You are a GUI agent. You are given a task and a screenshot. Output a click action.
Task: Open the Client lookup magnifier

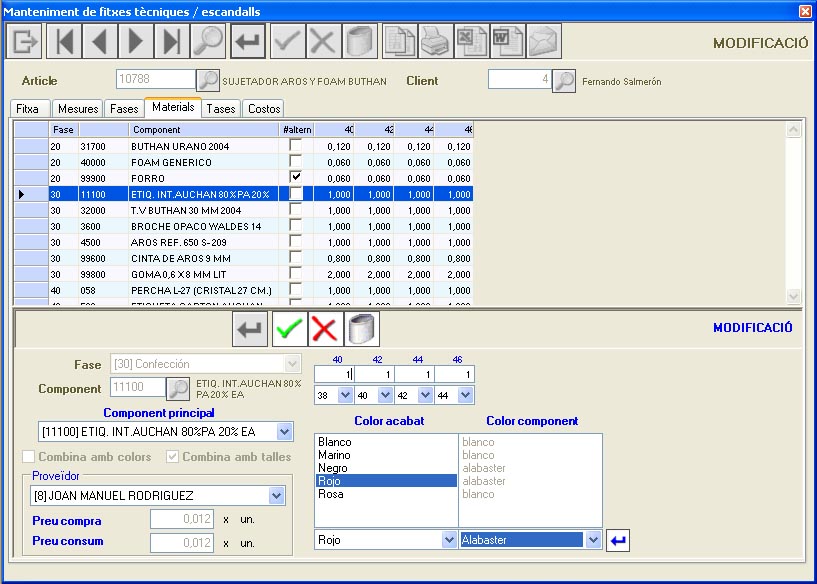pos(564,81)
